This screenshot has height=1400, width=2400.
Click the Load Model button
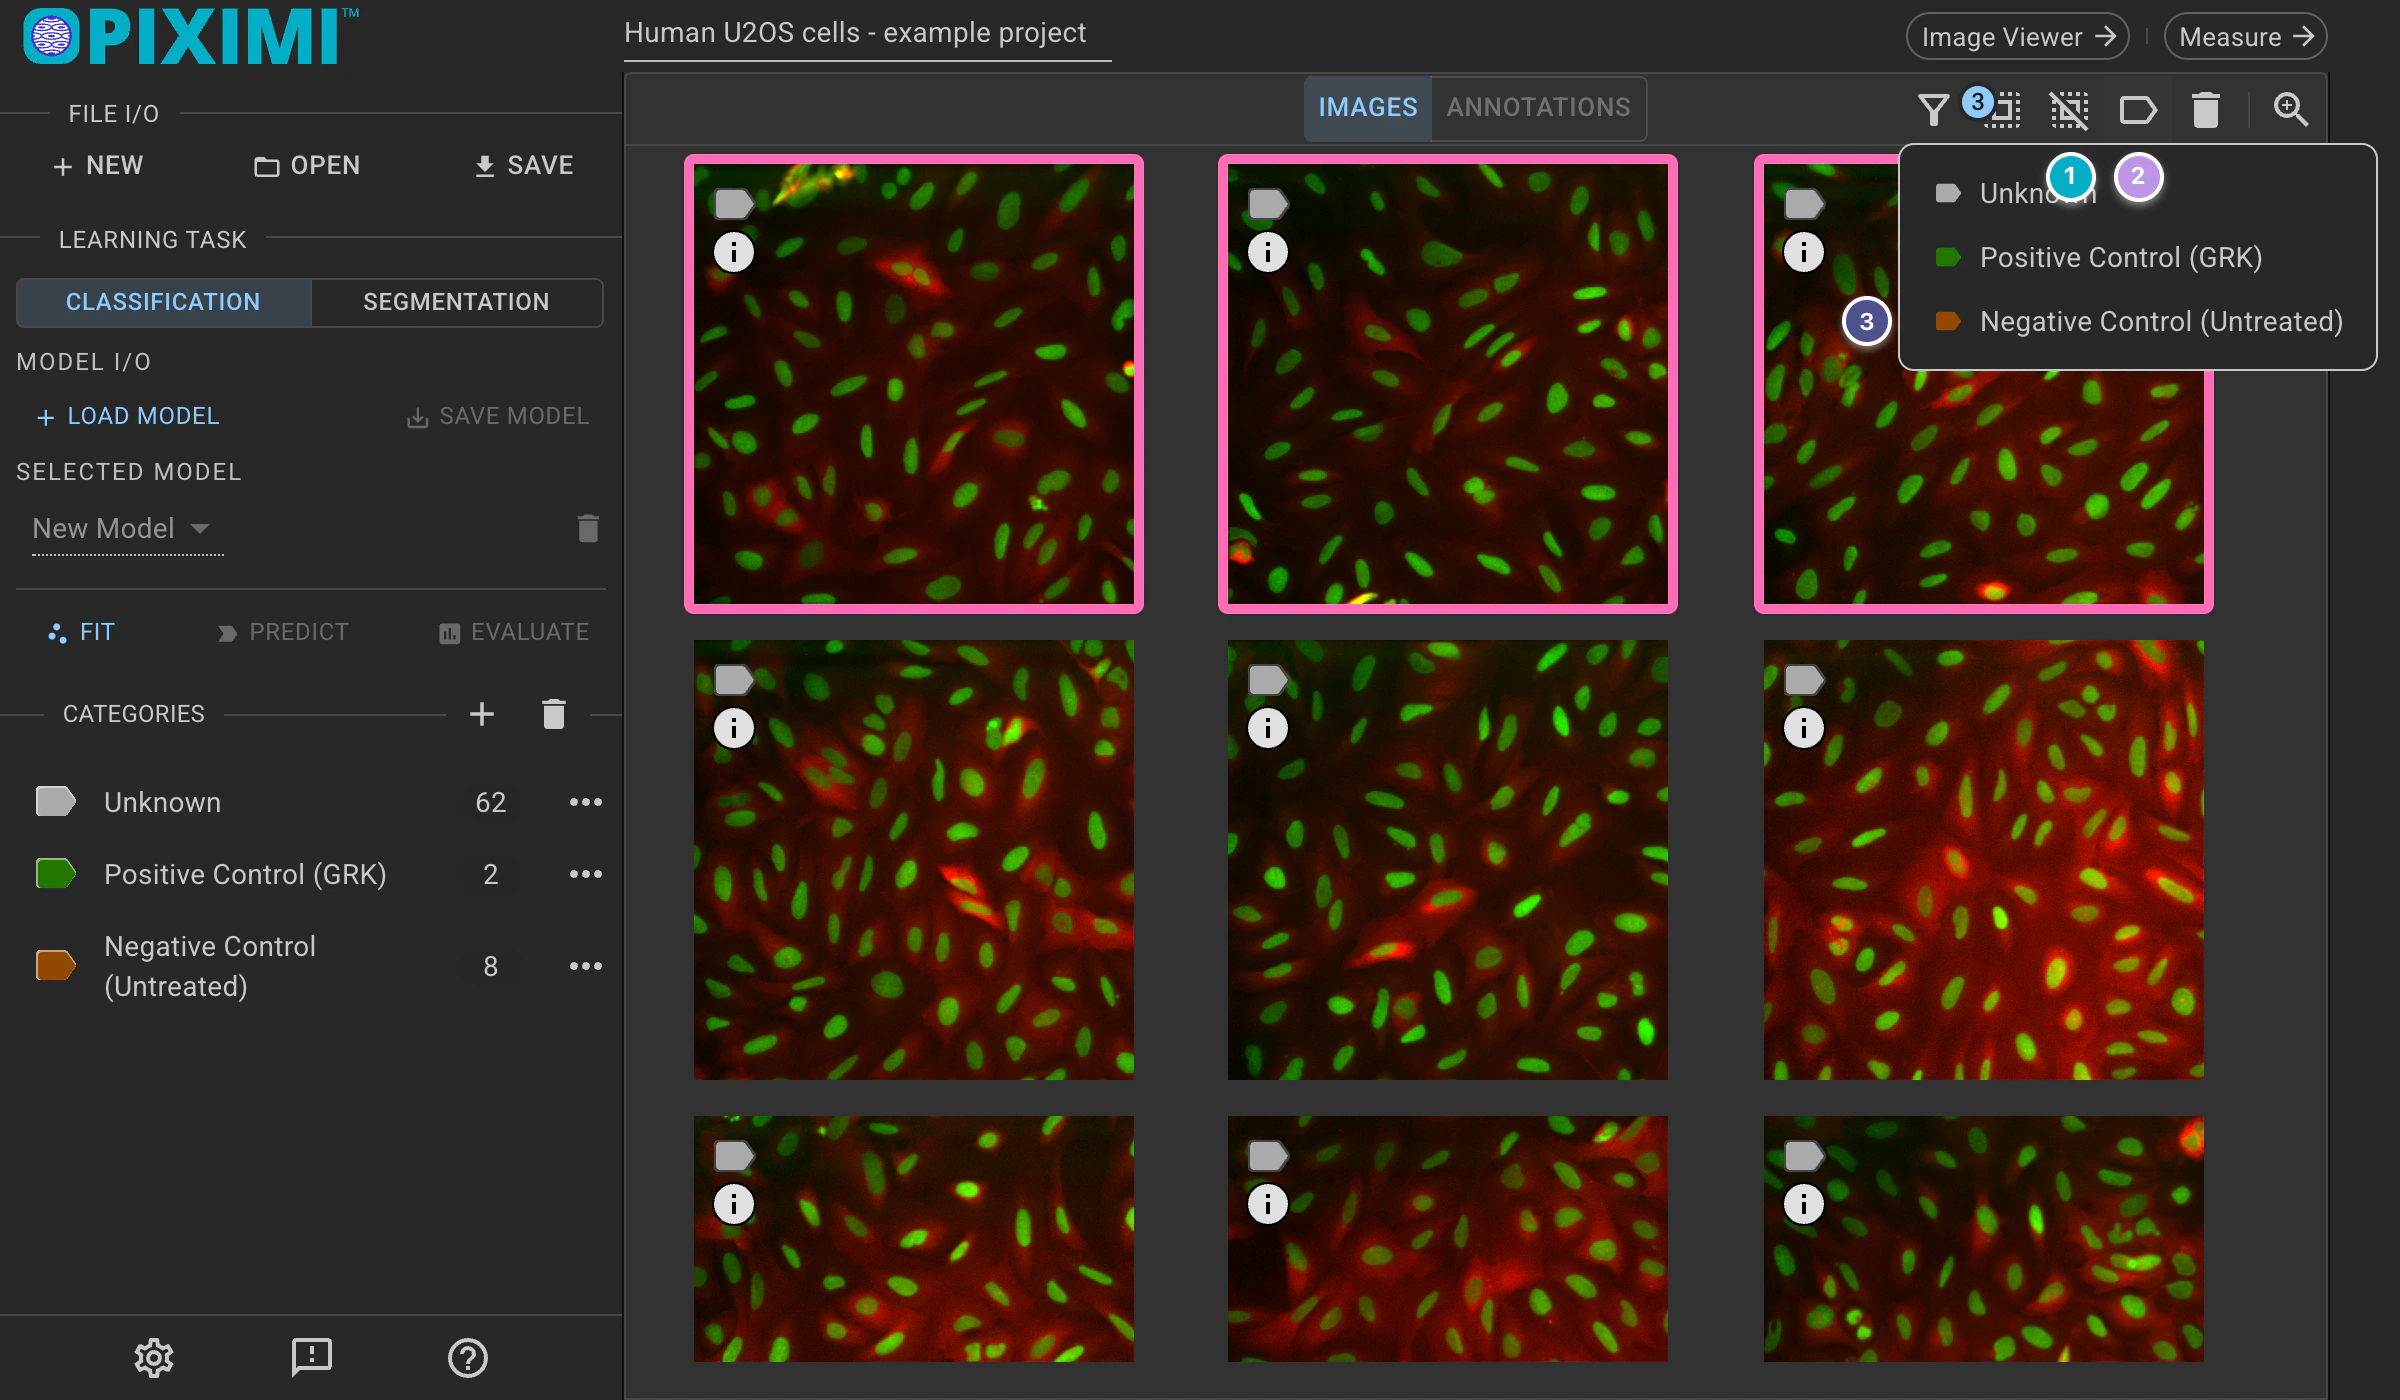pyautogui.click(x=127, y=416)
